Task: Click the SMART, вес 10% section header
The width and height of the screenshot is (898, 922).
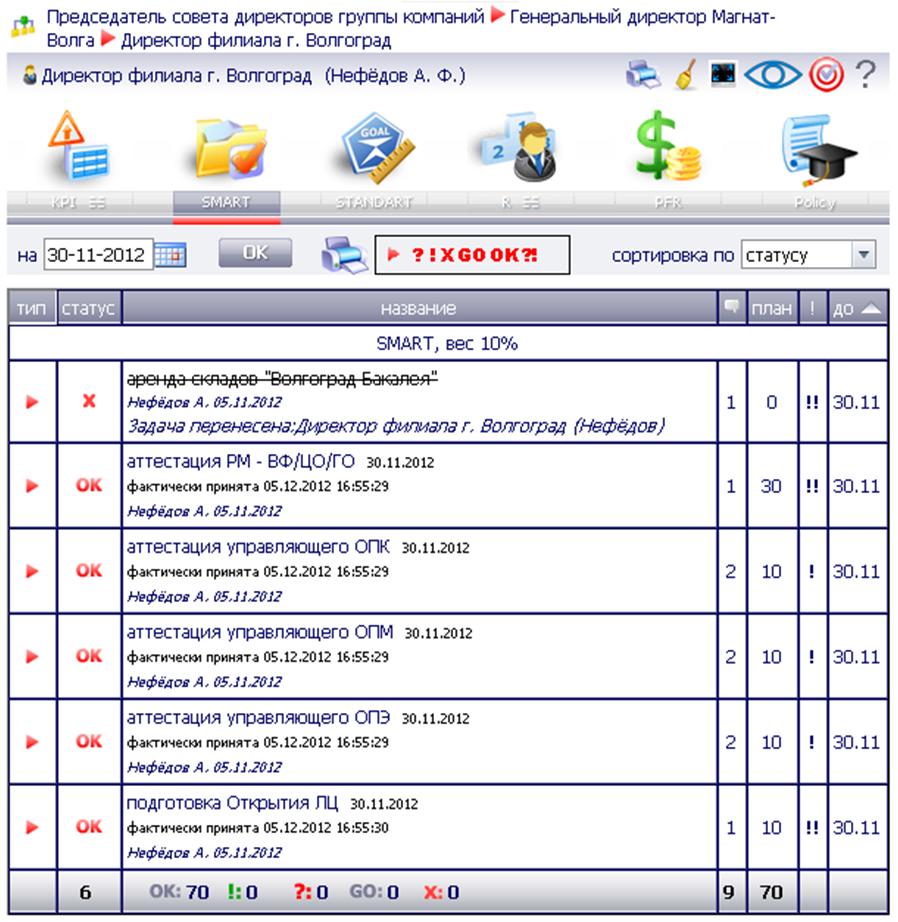Action: [448, 343]
